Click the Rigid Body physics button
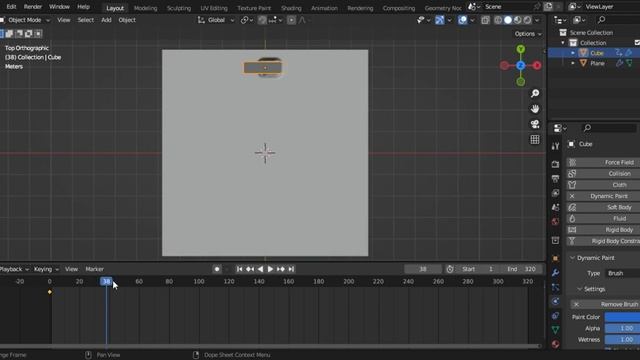Viewport: 640px width, 360px height. [603, 230]
